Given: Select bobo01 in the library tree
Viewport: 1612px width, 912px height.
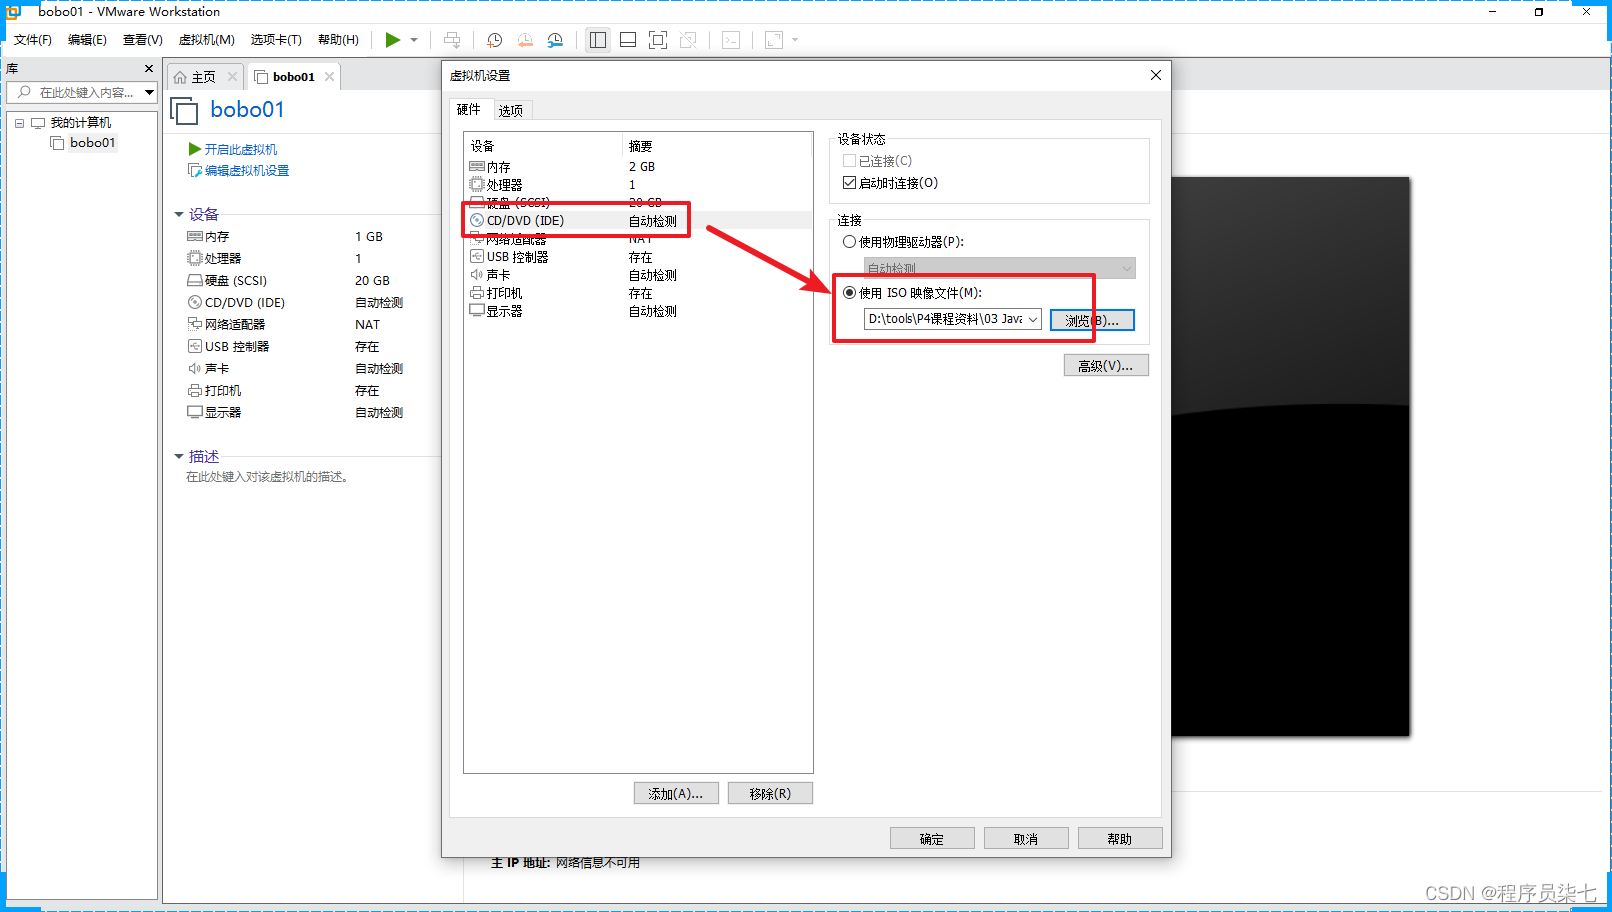Looking at the screenshot, I should click(x=92, y=143).
